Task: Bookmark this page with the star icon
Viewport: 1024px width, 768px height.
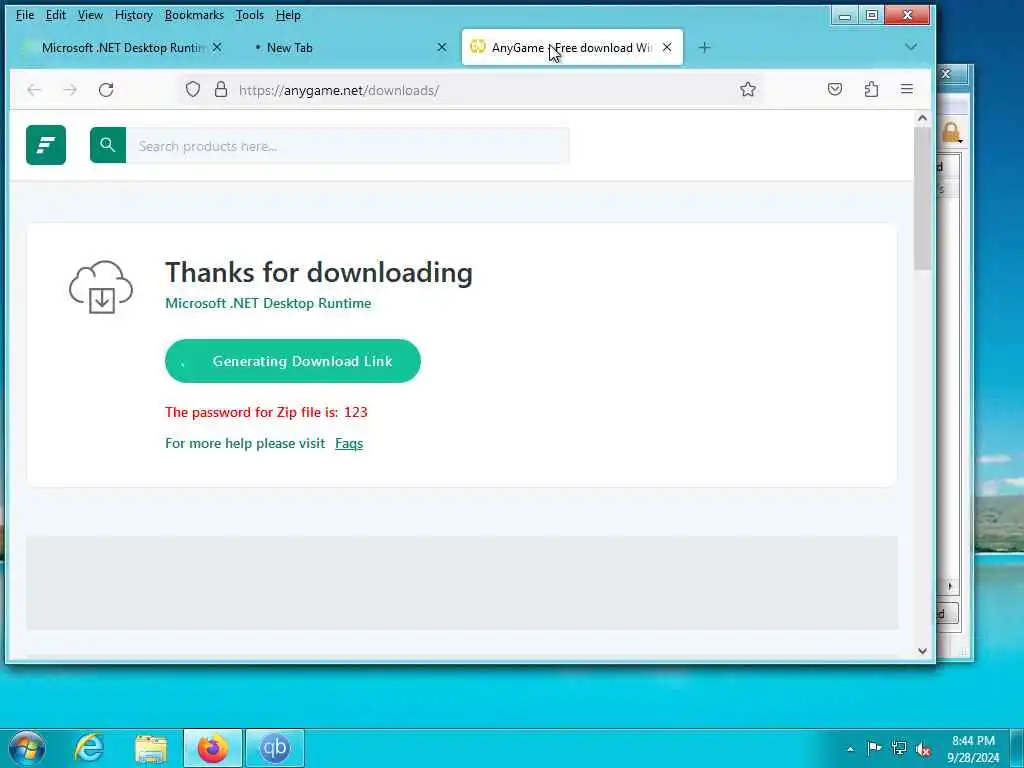Action: 748,89
